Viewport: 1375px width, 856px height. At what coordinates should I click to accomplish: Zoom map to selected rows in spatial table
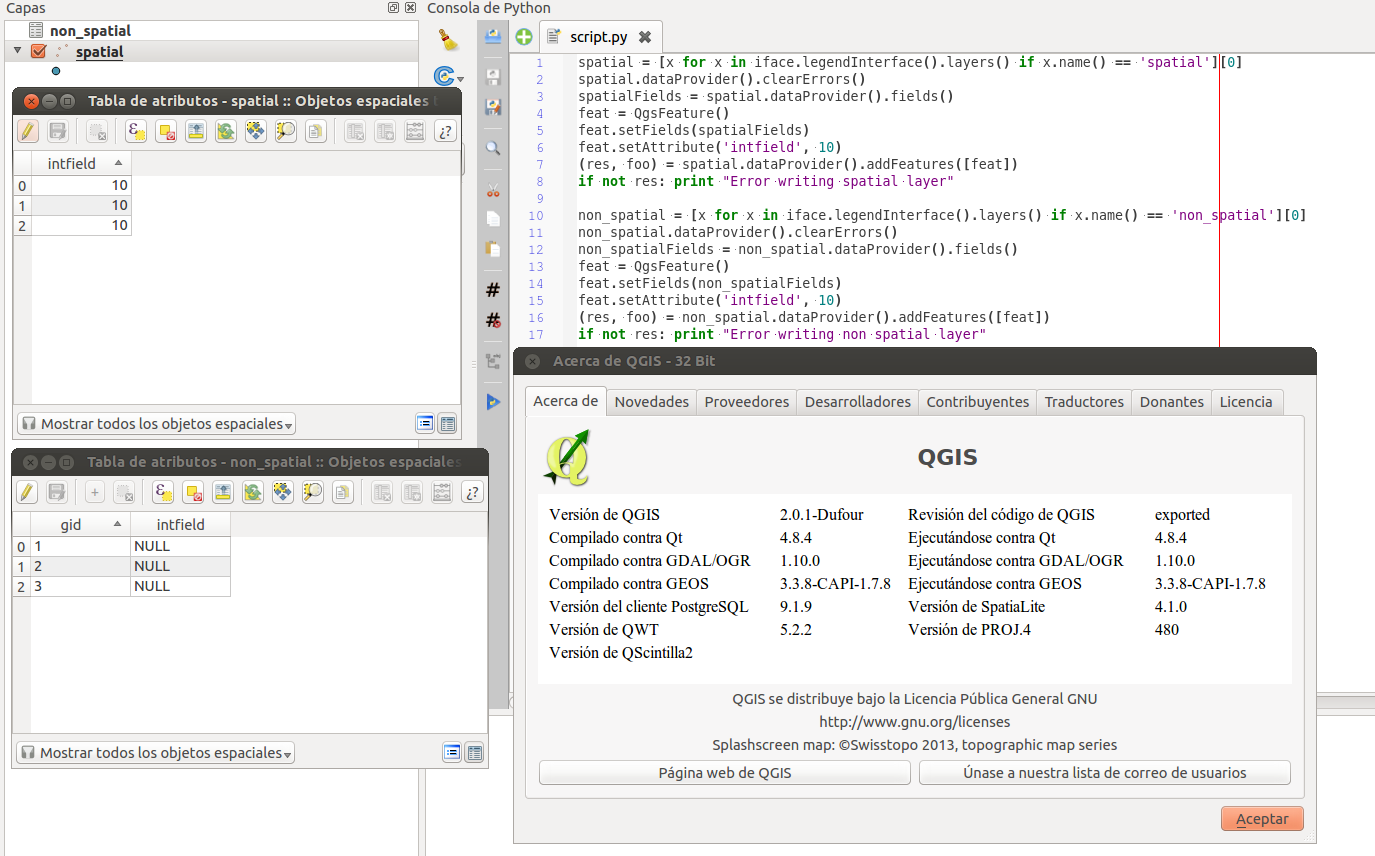point(286,131)
